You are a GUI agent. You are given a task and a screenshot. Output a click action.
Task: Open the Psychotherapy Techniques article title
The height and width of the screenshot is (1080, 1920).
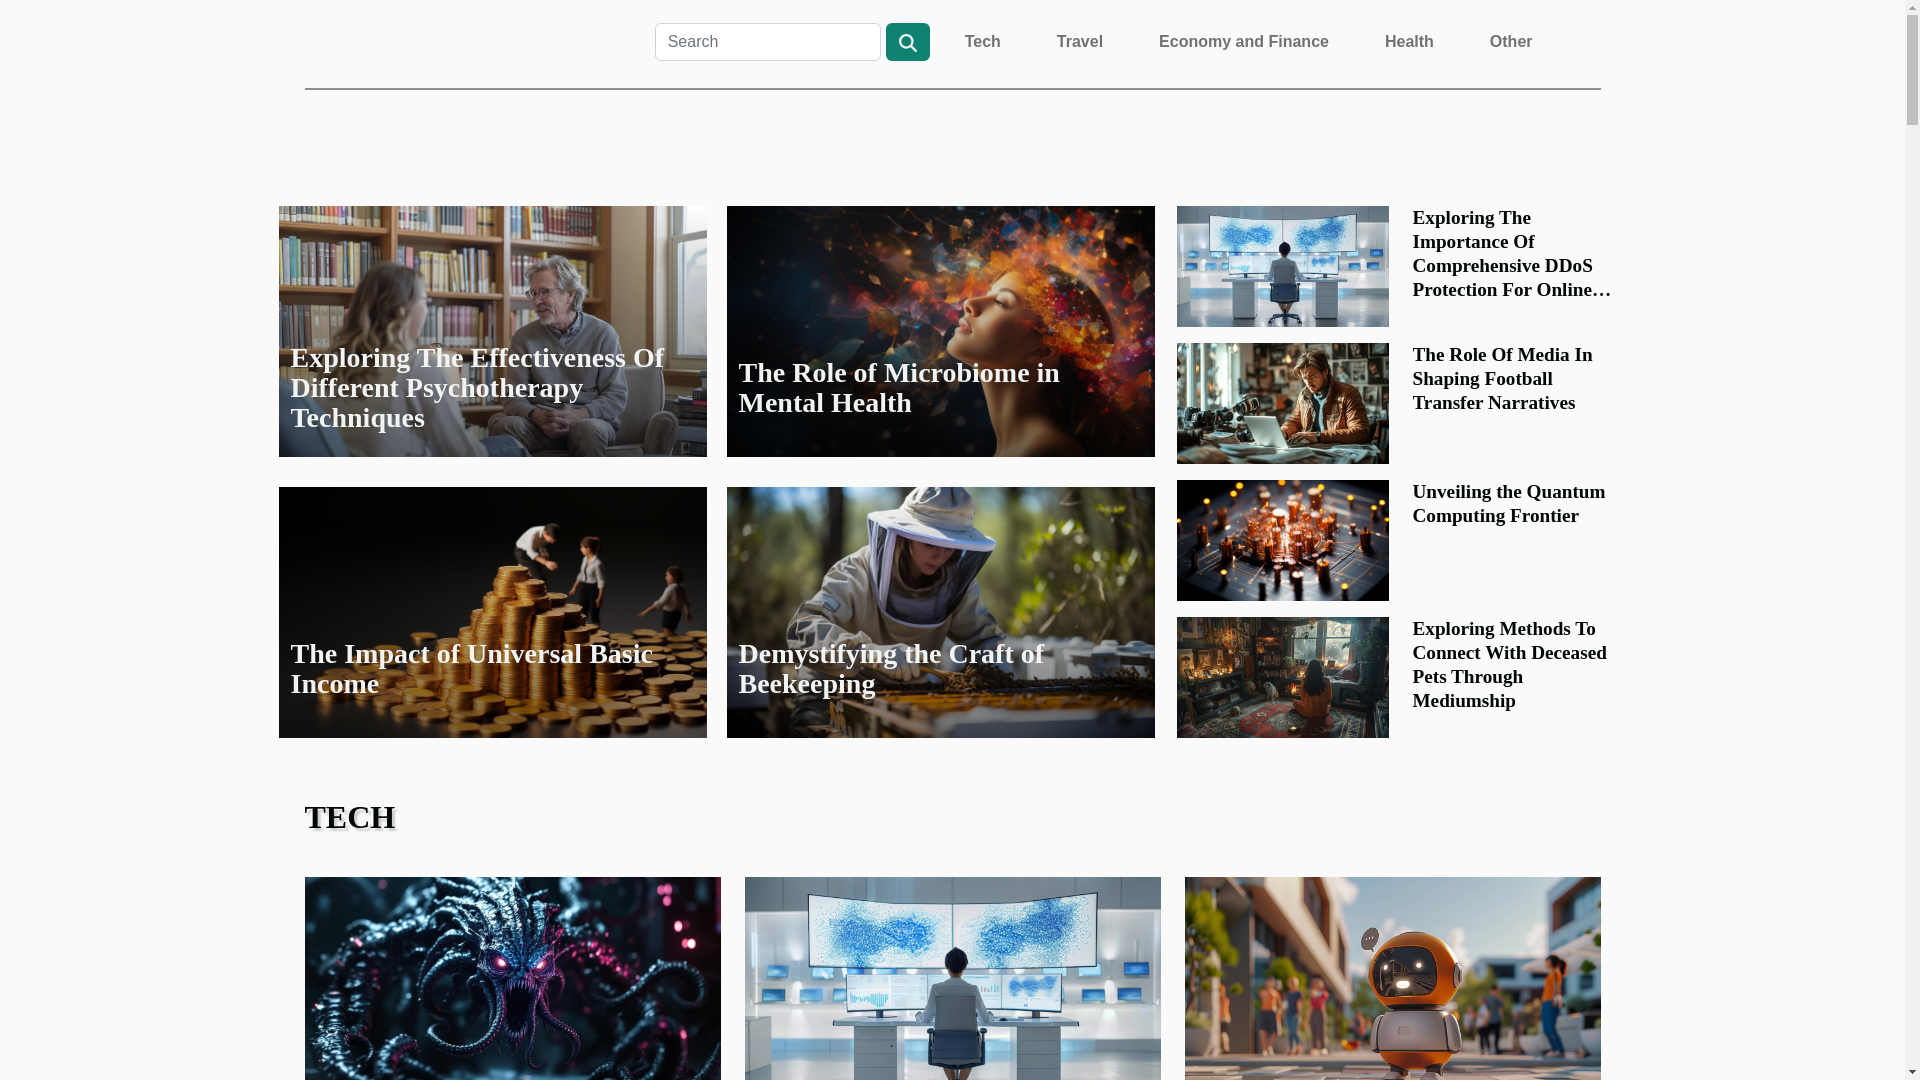tap(476, 388)
